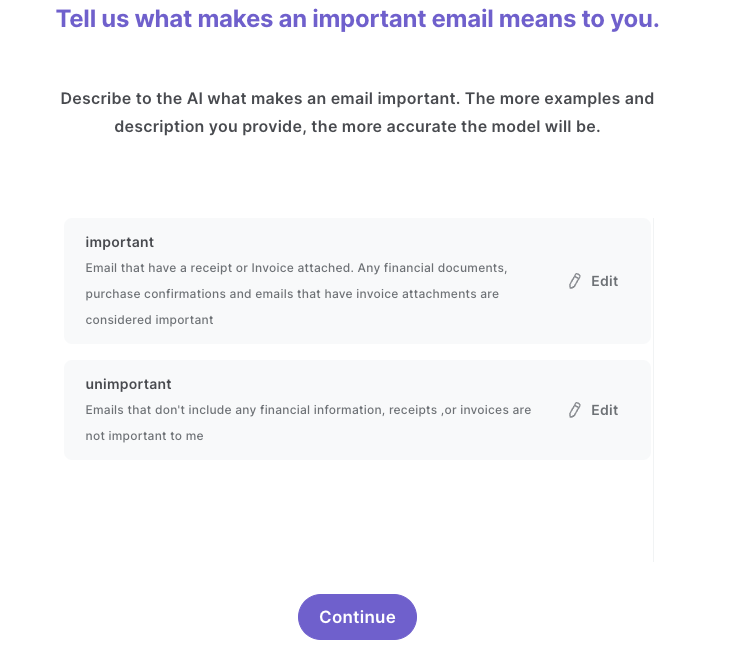Select the 'important' category title
This screenshot has width=733, height=671.
click(x=120, y=242)
